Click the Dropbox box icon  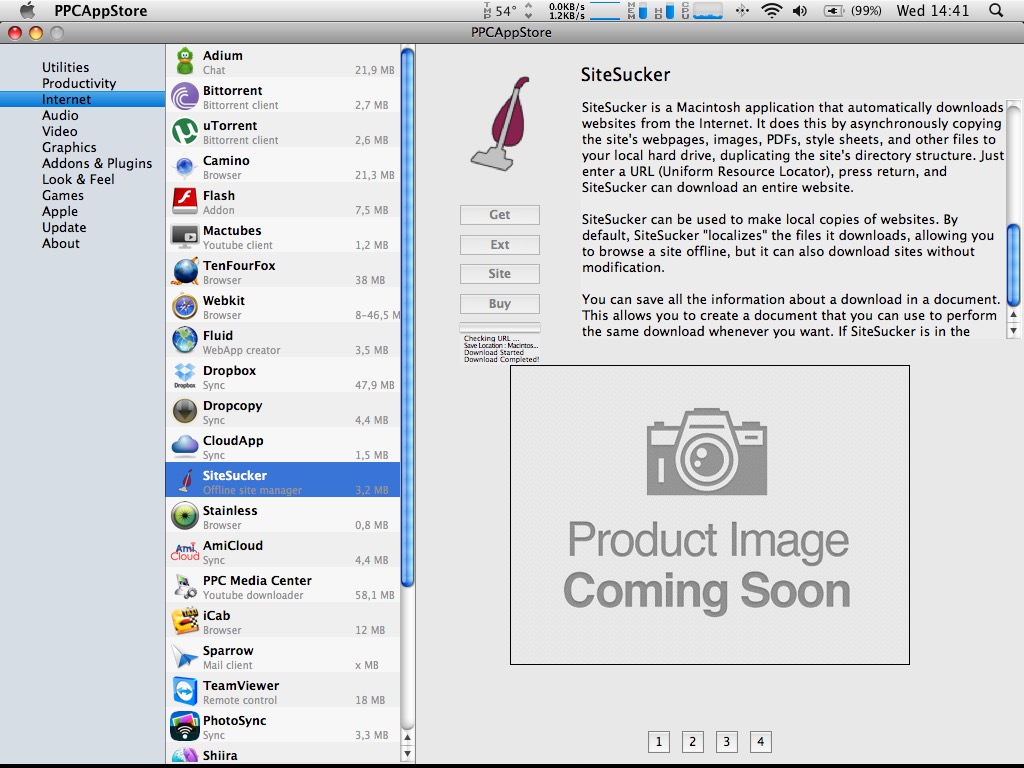pos(185,376)
